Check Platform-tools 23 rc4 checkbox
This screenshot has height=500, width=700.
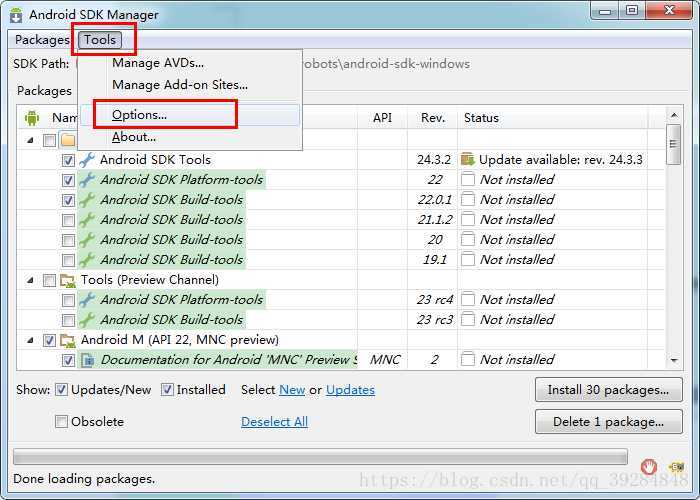tap(68, 300)
